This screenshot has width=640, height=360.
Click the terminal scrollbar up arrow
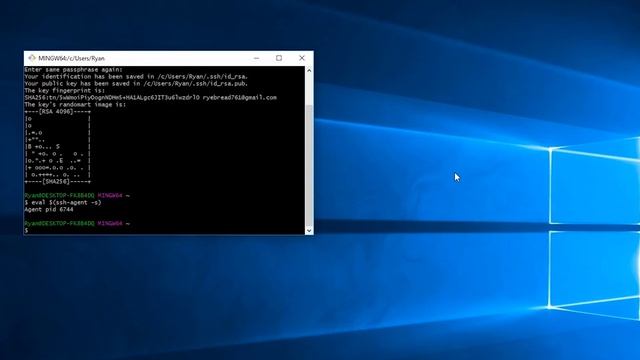(309, 71)
